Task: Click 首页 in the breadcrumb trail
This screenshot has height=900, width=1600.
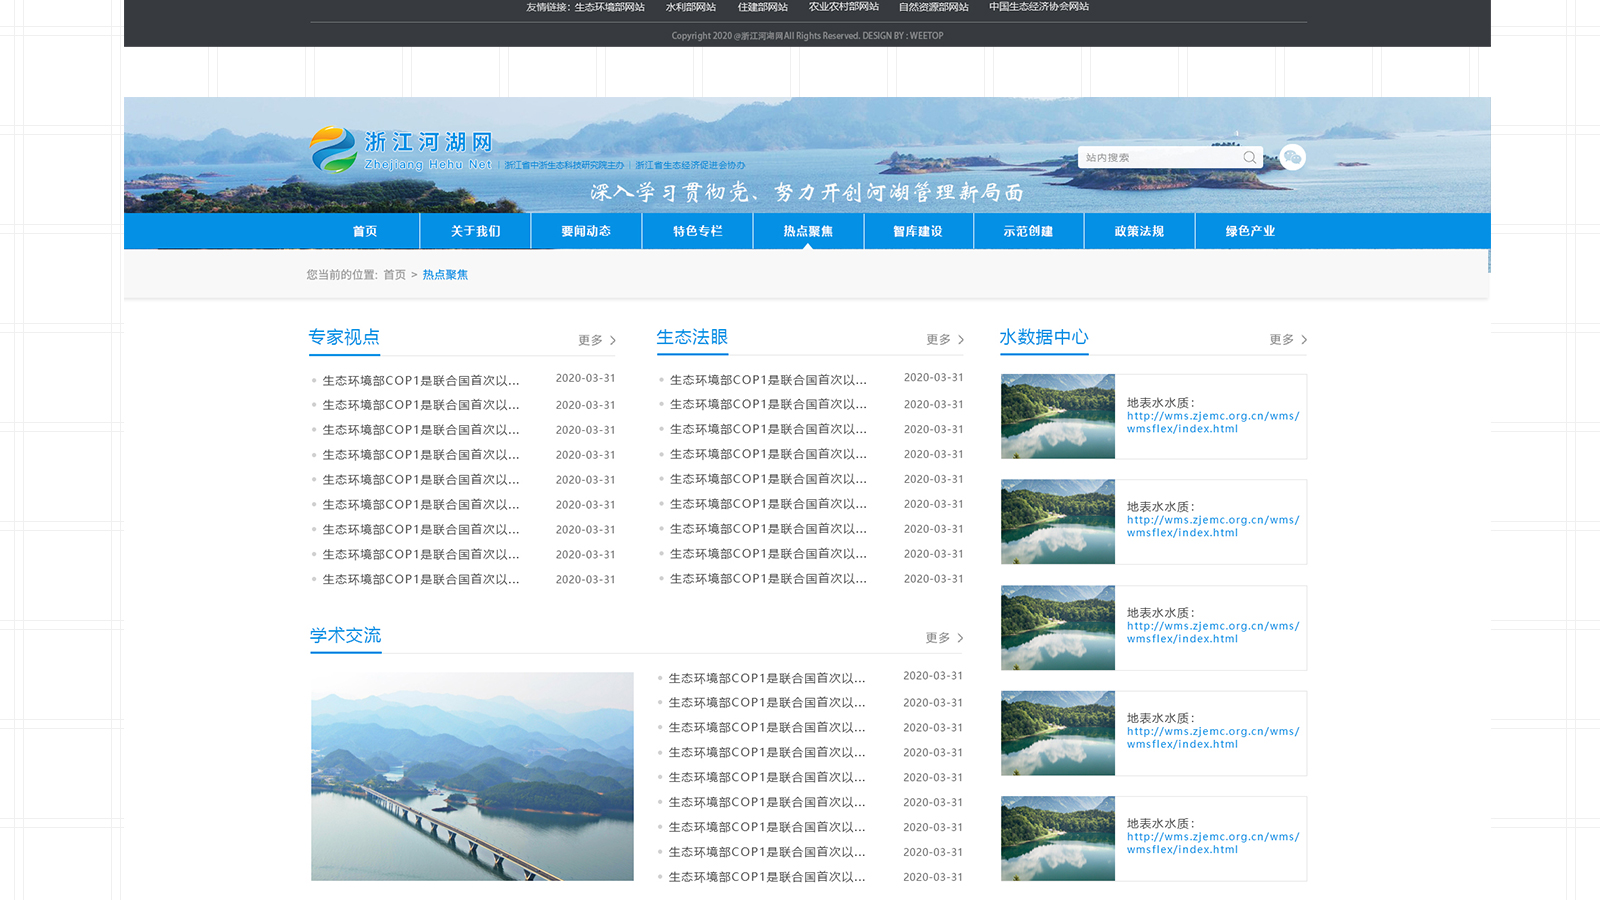Action: pos(395,275)
